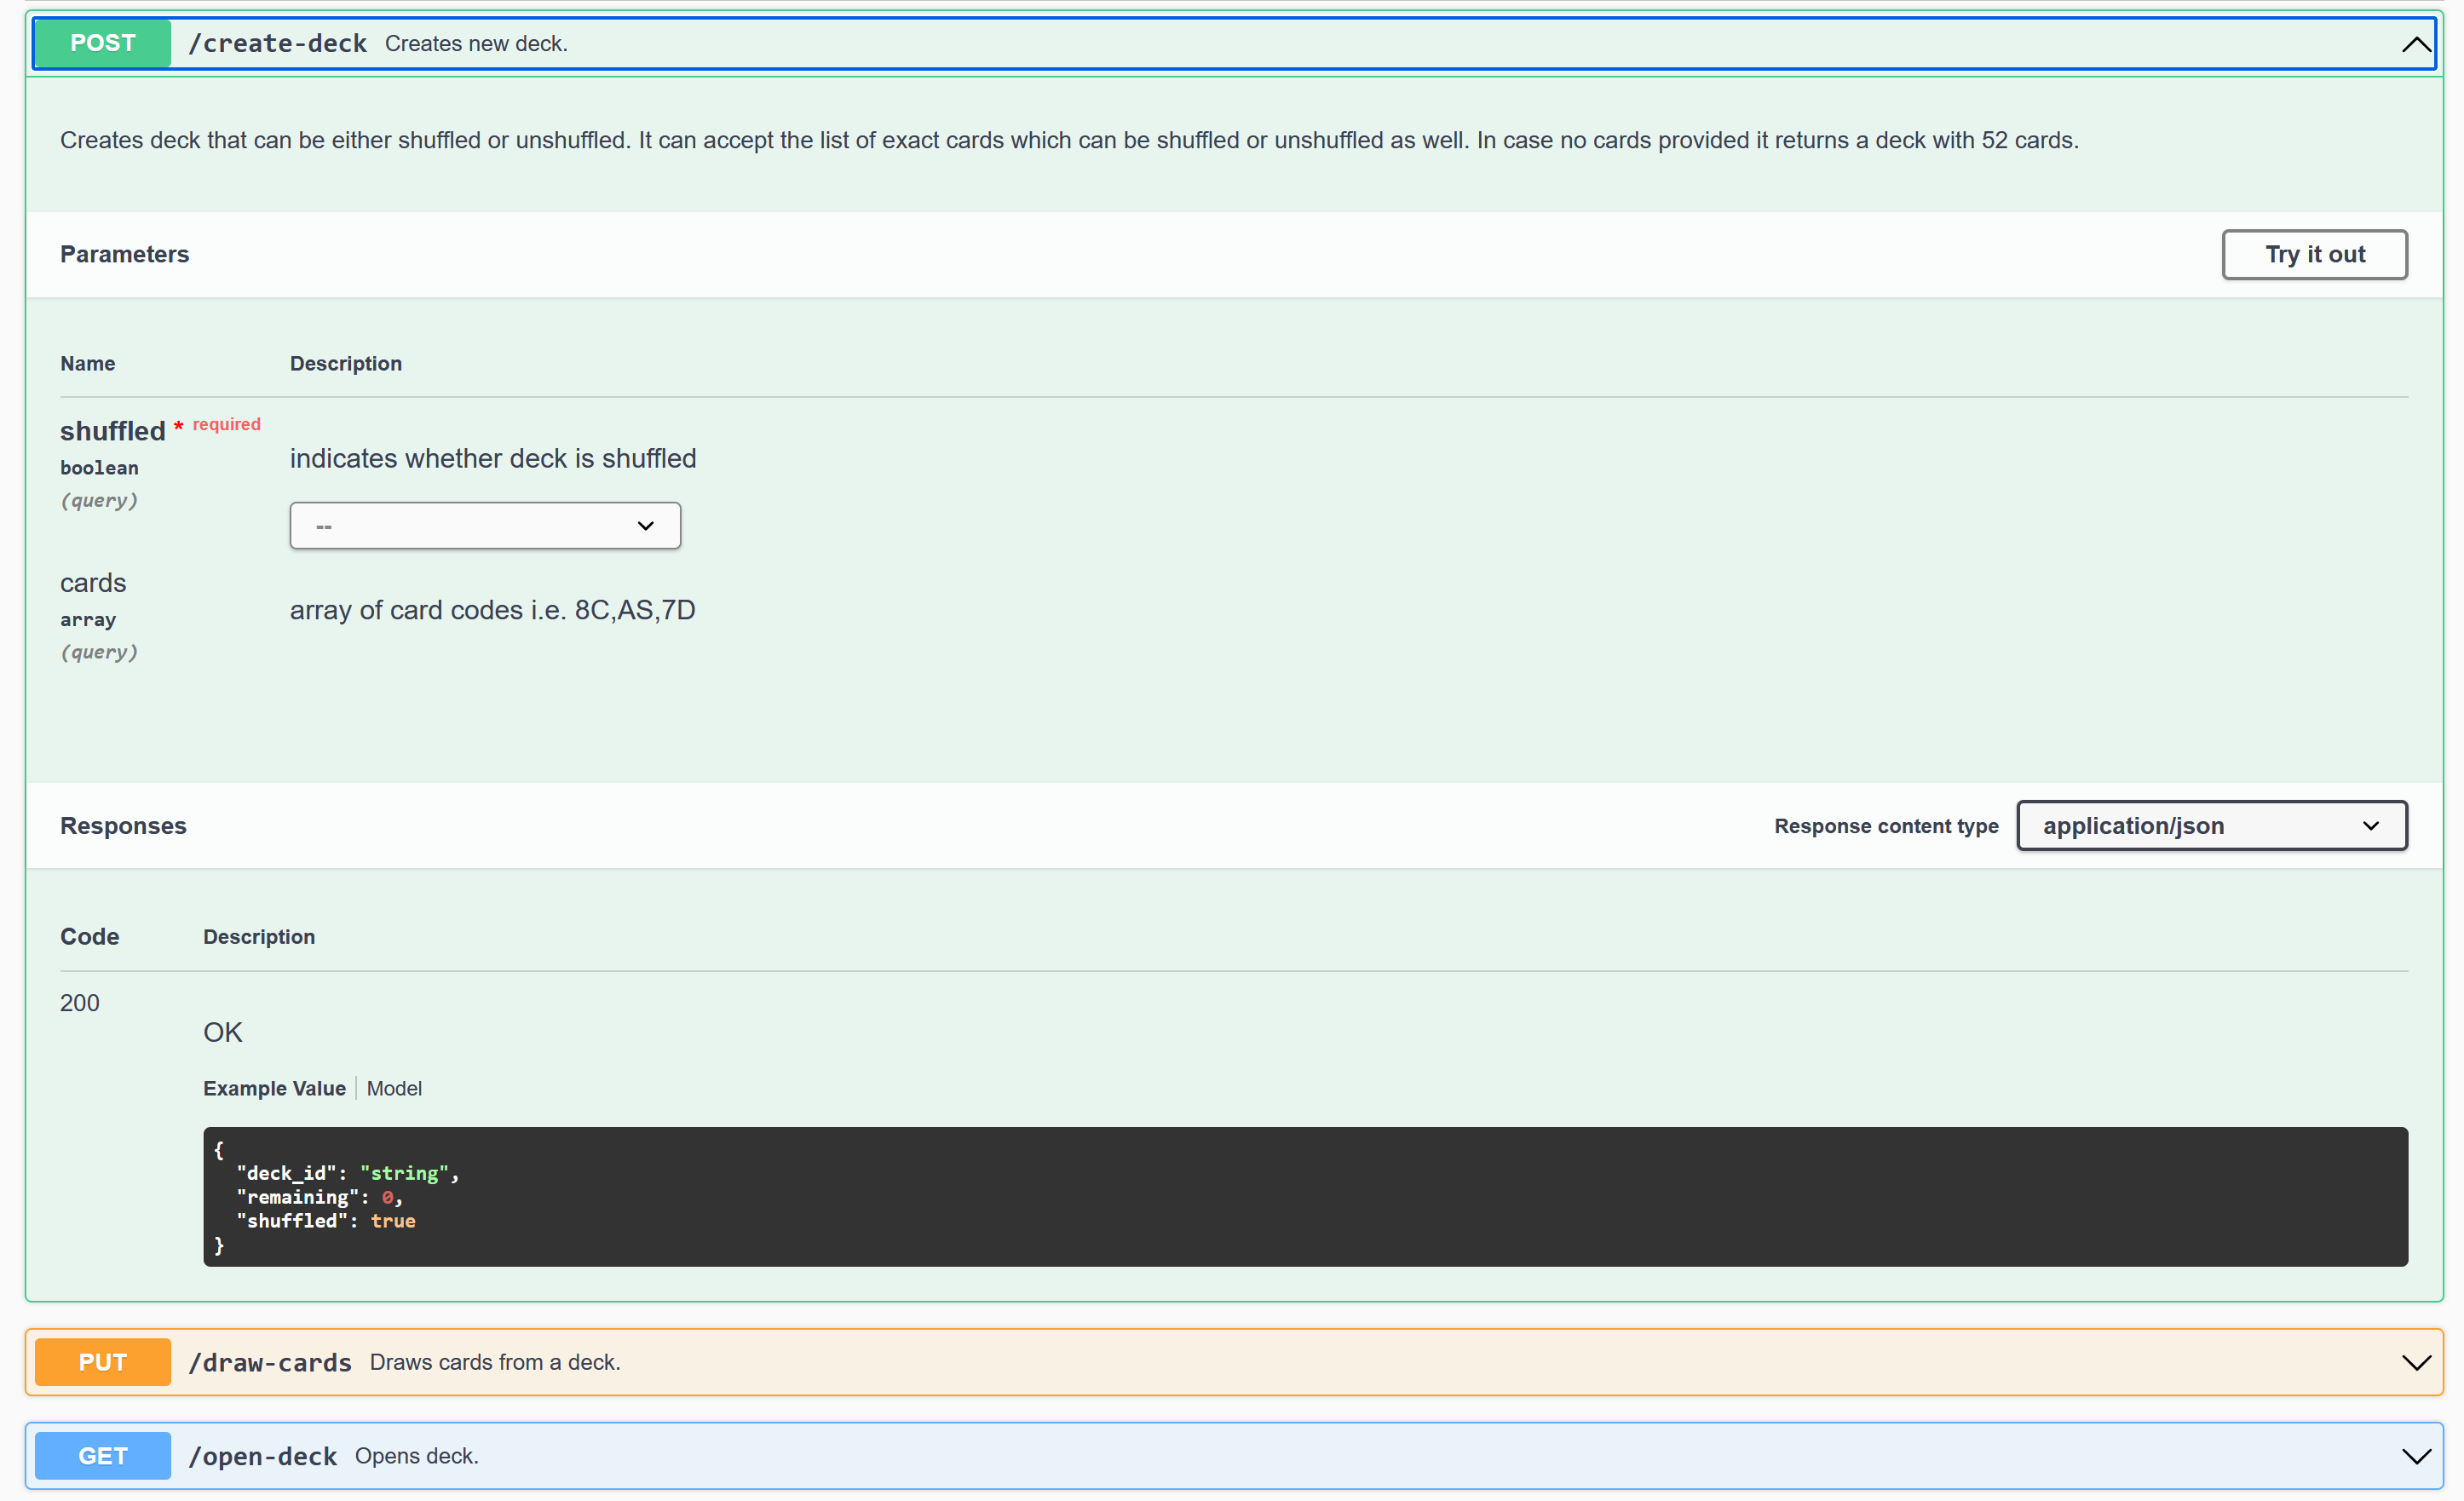Click the "deck_id" key in example JSON

coord(286,1173)
